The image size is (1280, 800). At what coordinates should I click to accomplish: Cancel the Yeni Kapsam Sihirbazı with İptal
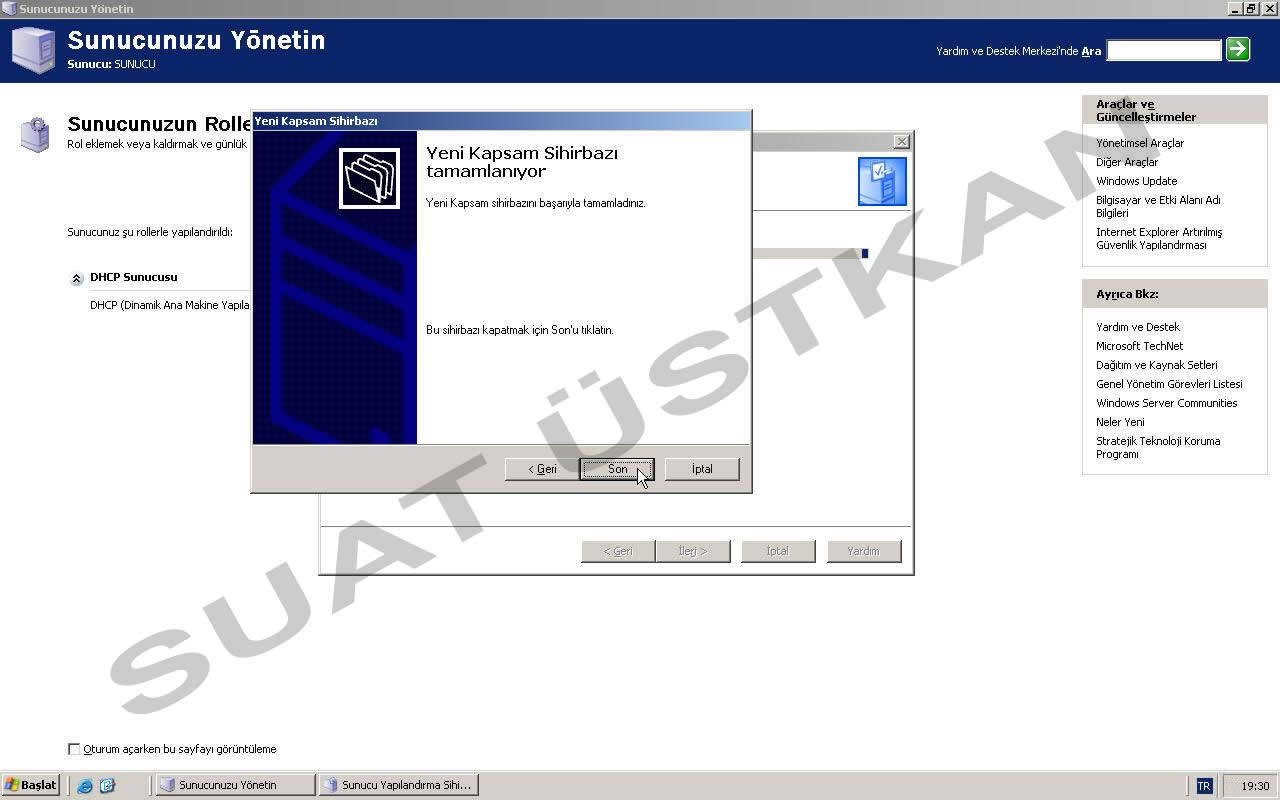[x=702, y=469]
